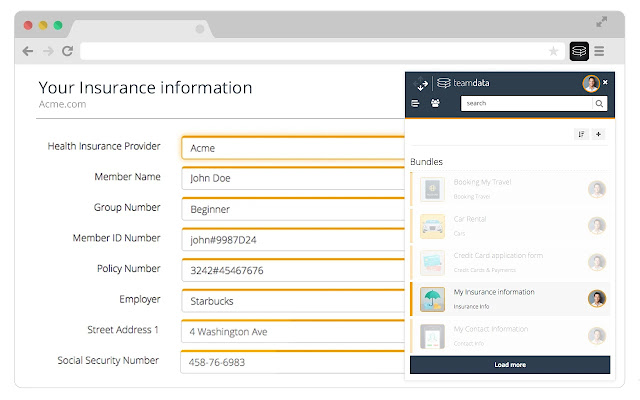640x400 pixels.
Task: Click the Load more button
Action: [x=510, y=365]
